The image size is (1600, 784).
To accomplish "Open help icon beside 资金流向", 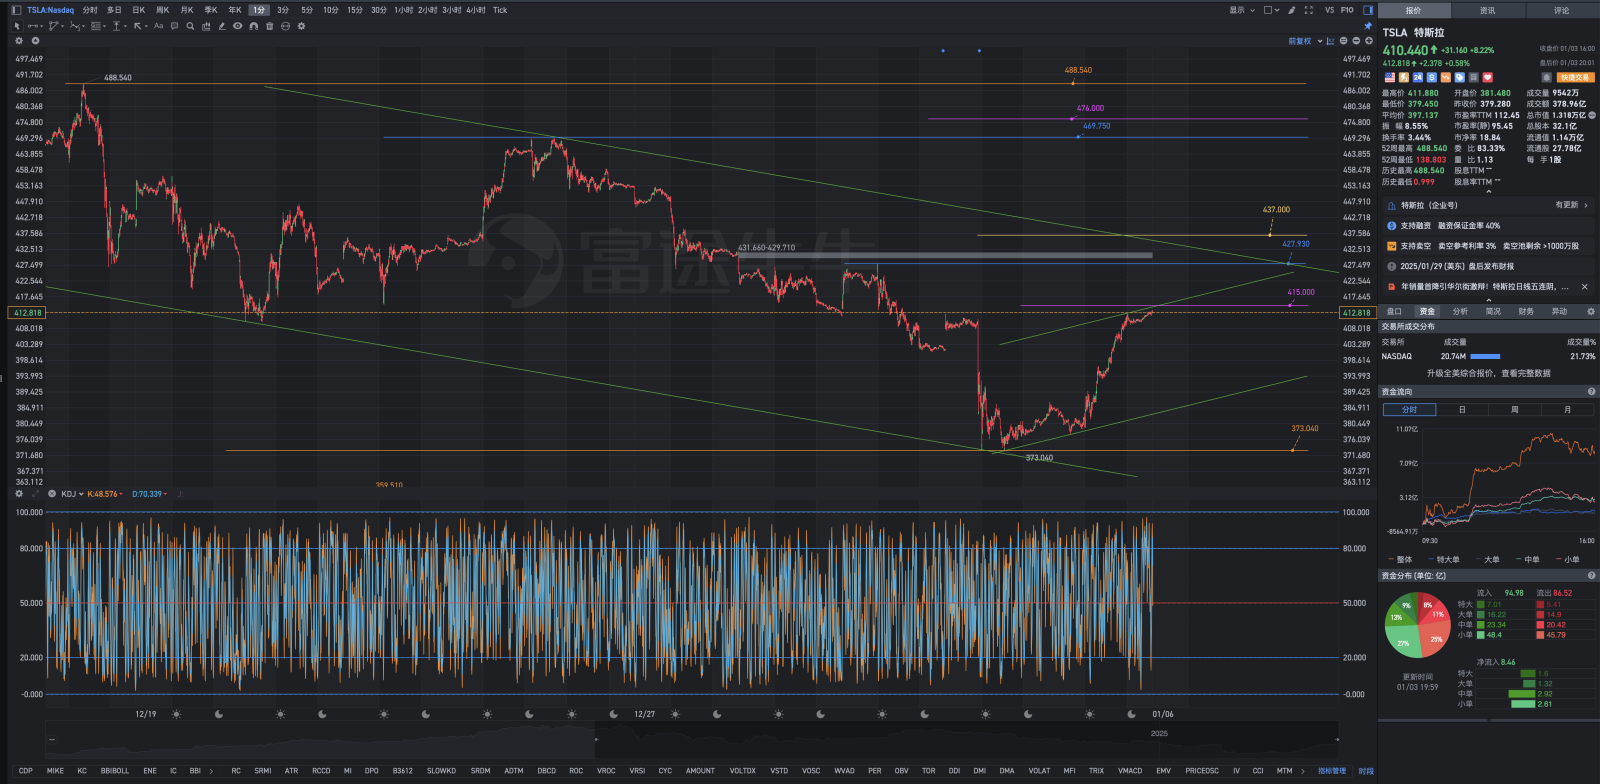I will [1591, 392].
